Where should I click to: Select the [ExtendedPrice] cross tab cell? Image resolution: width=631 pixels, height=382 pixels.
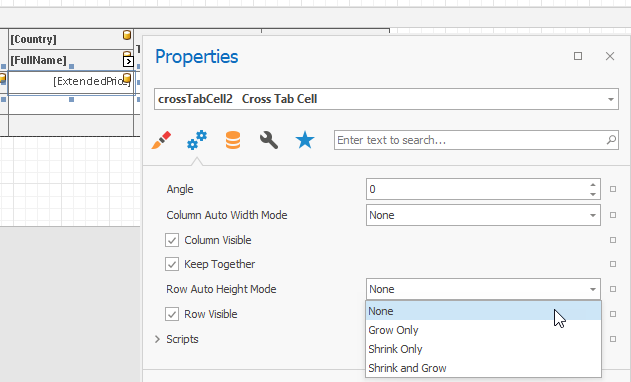tap(71, 82)
